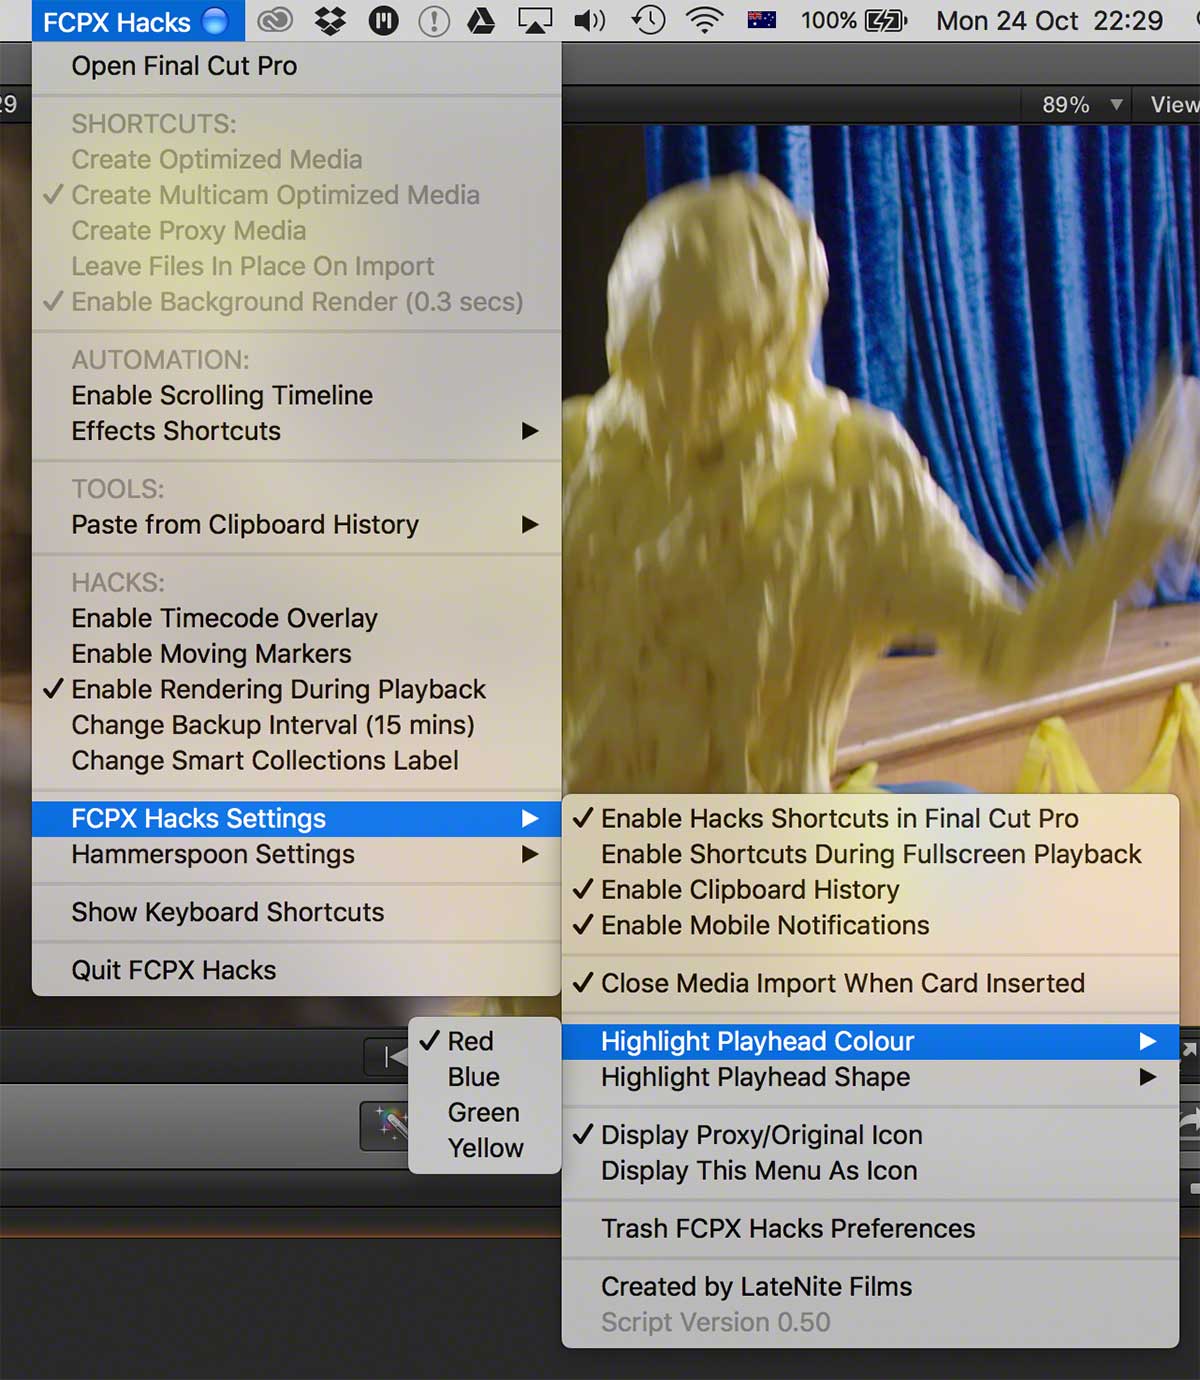Image resolution: width=1200 pixels, height=1380 pixels.
Task: Open the View options in viewer
Action: [1174, 105]
